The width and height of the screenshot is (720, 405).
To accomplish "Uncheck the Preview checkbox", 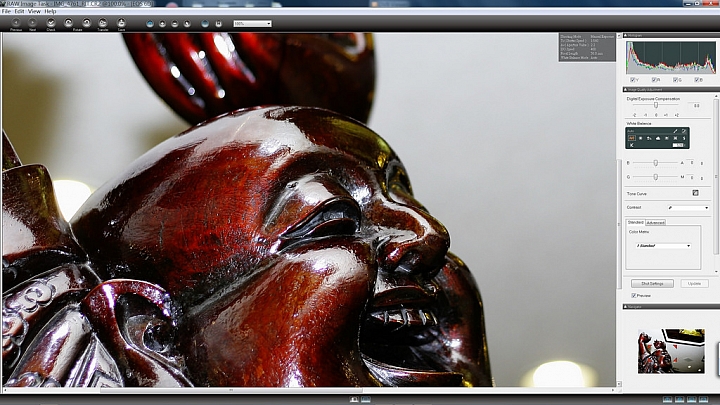I will point(634,296).
